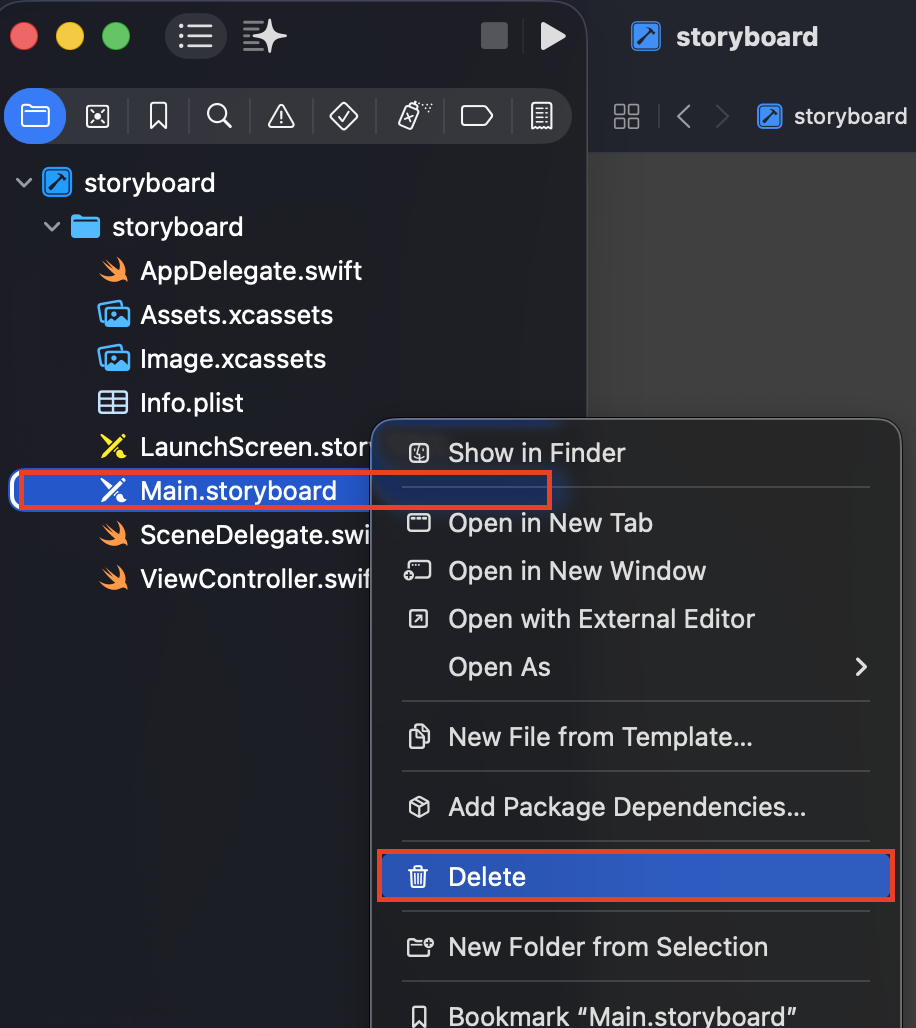Click the Finder icon beside Show in Finder

click(418, 453)
